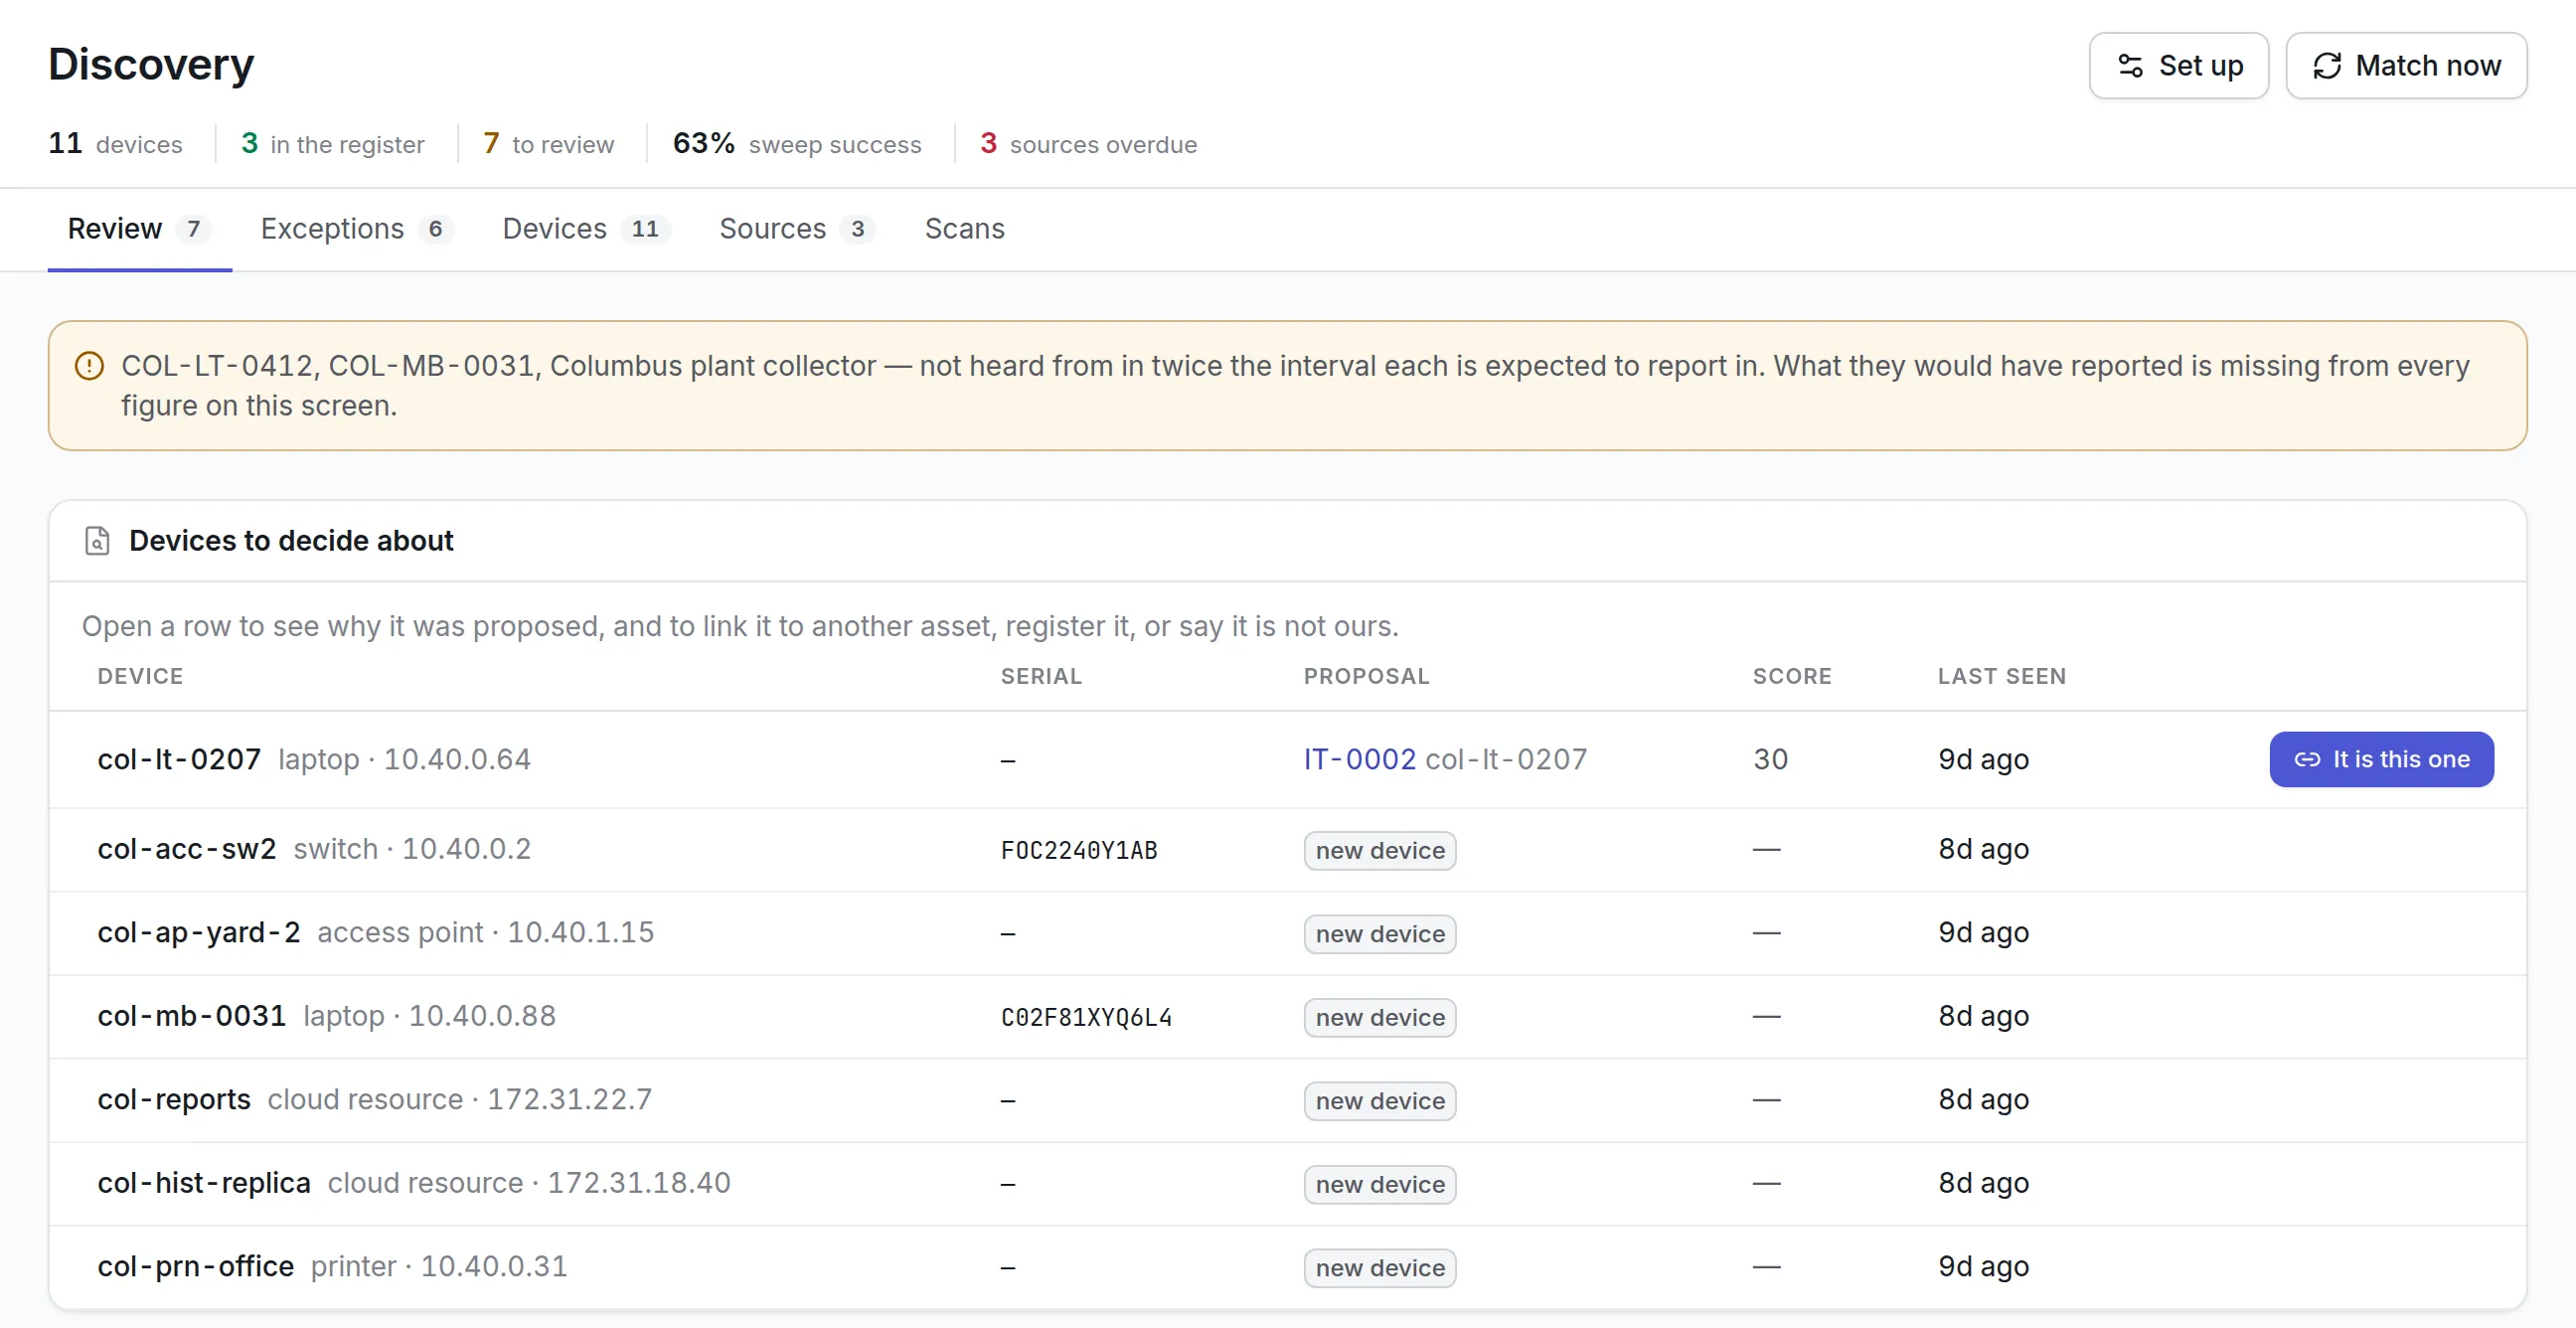Click the document icon beside Devices to decide about
This screenshot has width=2576, height=1328.
click(97, 541)
